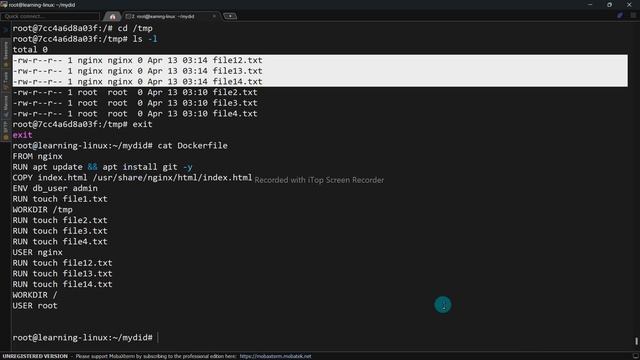
Task: Open the mobaxterm.mobatek.net link
Action: click(x=276, y=356)
